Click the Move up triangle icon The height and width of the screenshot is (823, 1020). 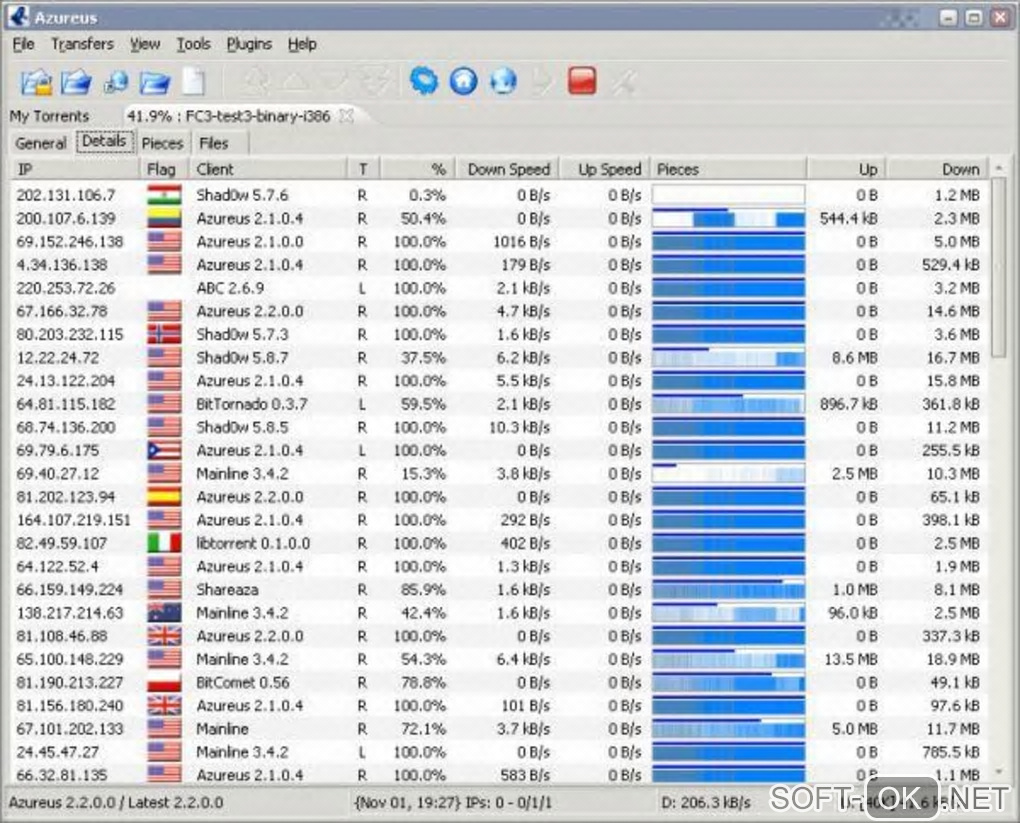(294, 82)
